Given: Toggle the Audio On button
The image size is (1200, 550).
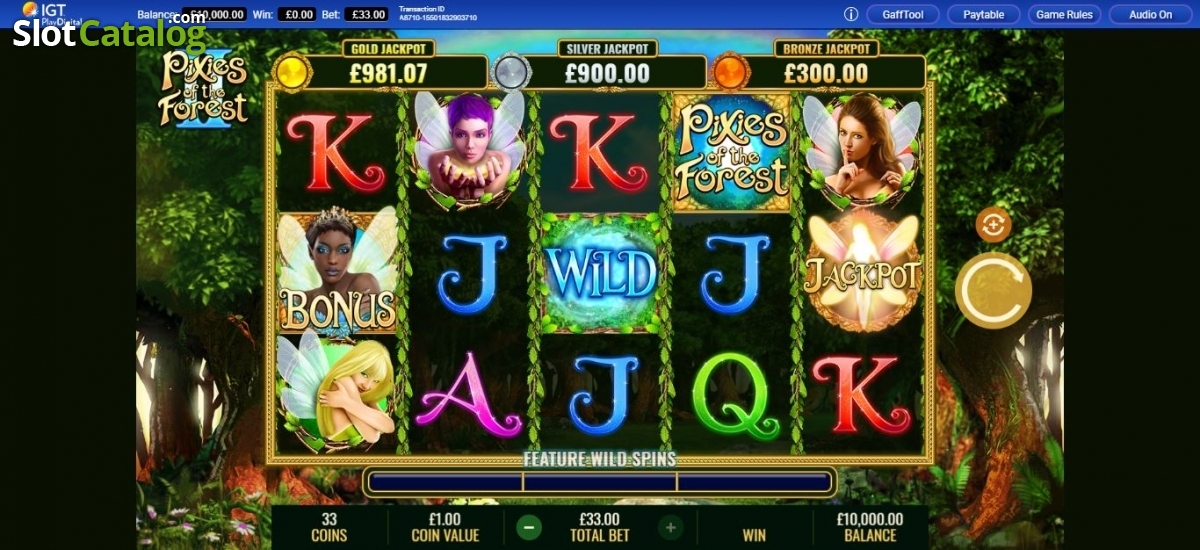Looking at the screenshot, I should [1150, 14].
